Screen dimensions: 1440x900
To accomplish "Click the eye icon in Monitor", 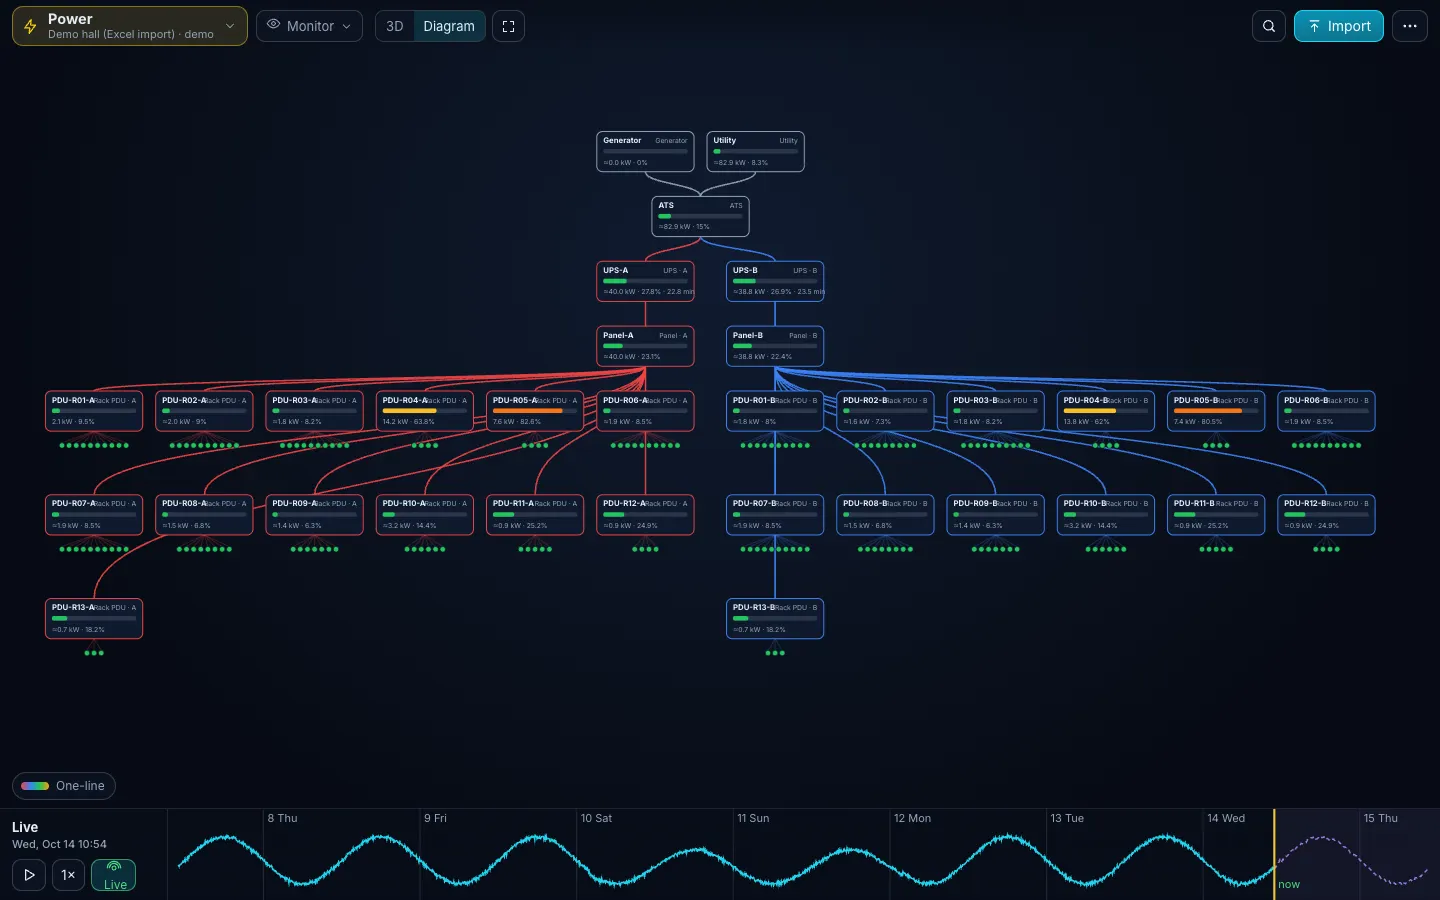I will point(273,25).
